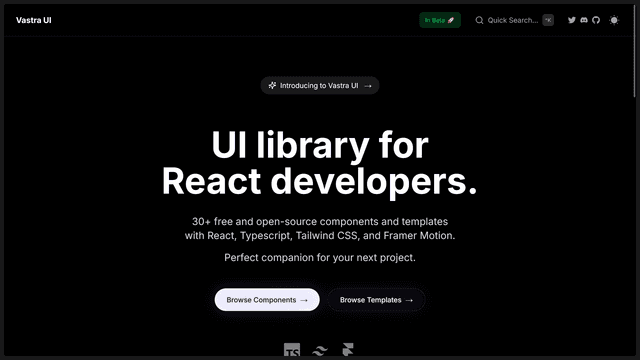Open the GitHub icon link
640x360 pixels.
pos(596,20)
